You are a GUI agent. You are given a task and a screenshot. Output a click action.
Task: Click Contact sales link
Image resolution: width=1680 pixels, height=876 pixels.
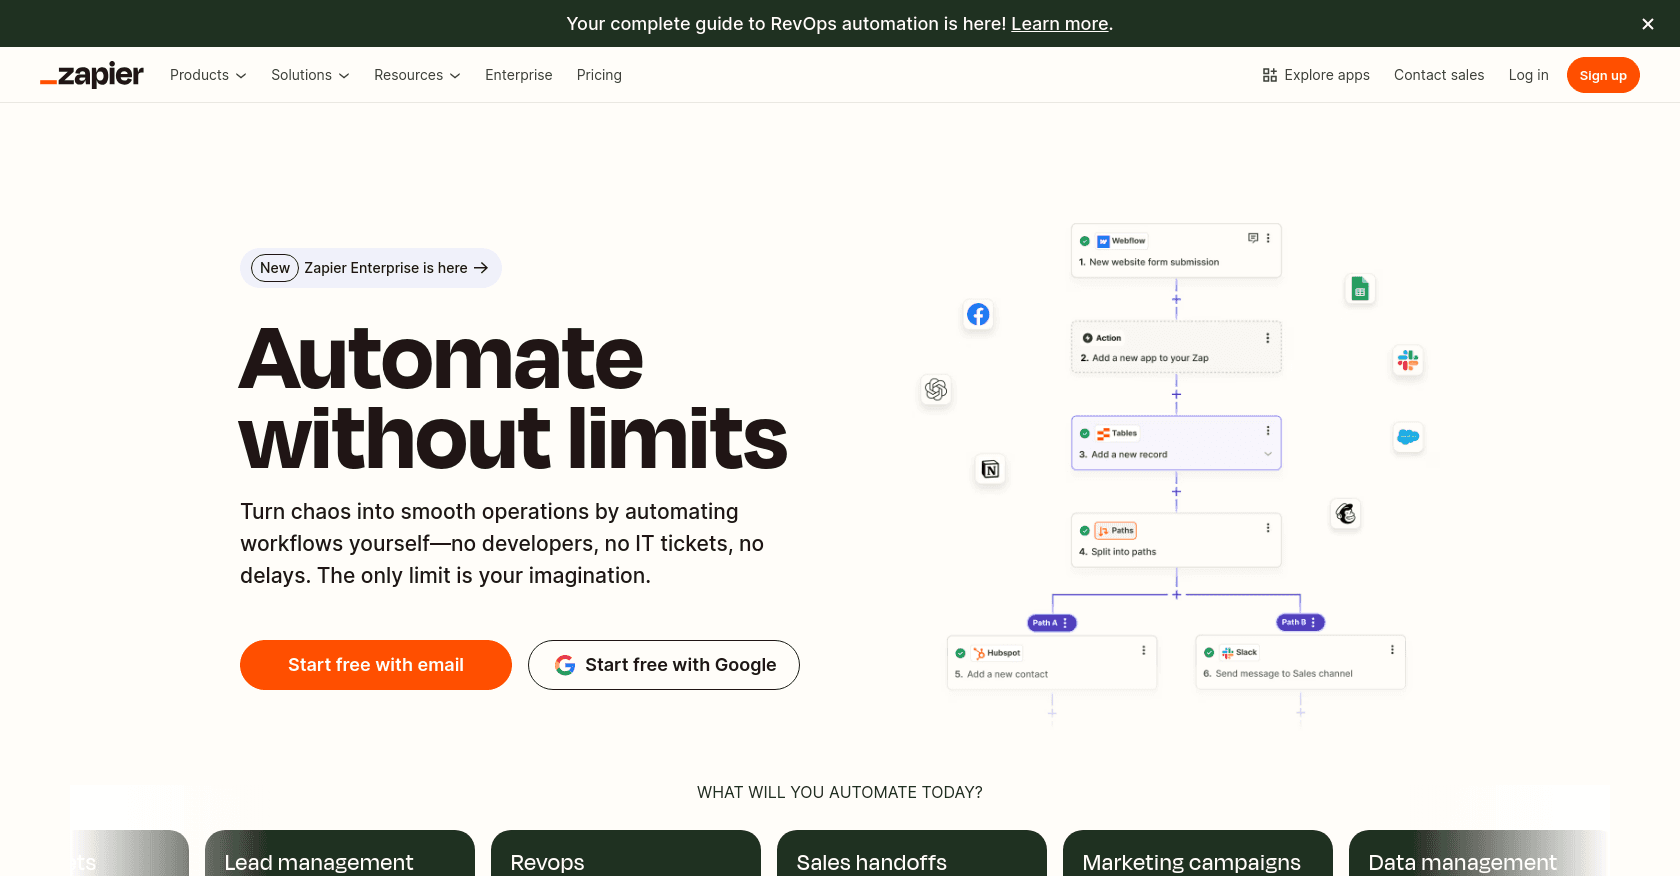(x=1439, y=75)
